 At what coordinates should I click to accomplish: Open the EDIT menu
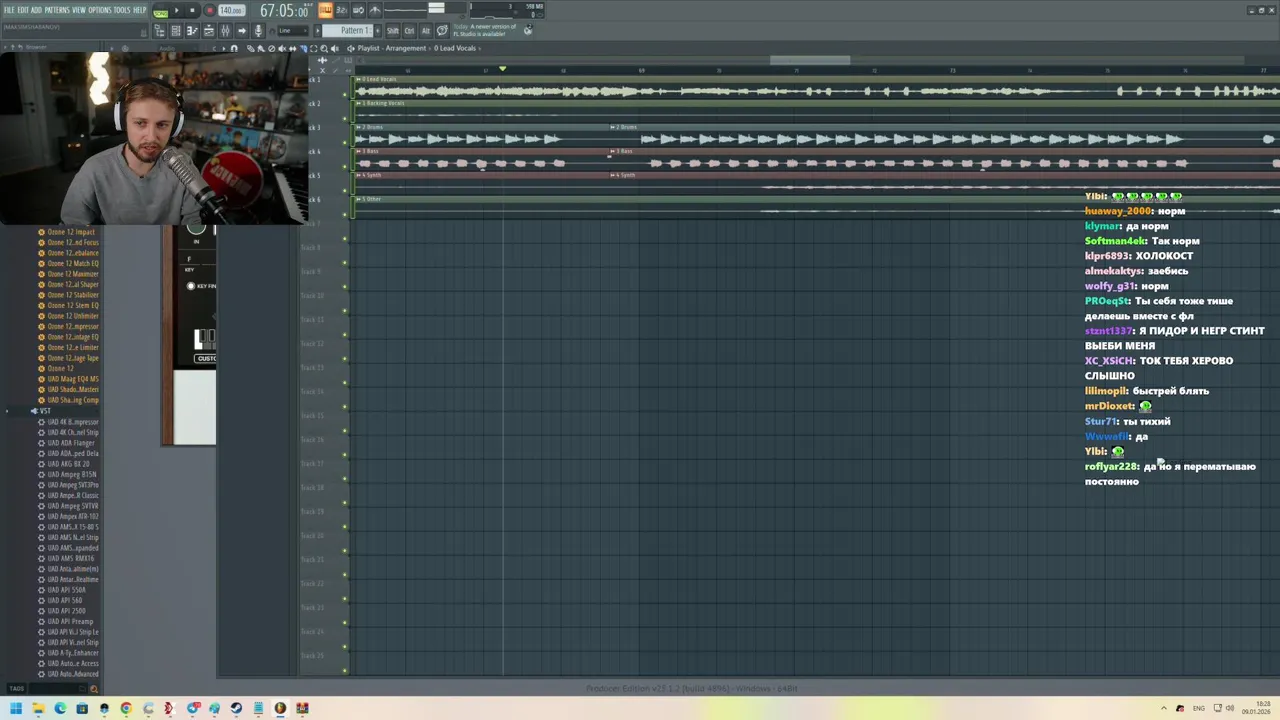pos(23,10)
